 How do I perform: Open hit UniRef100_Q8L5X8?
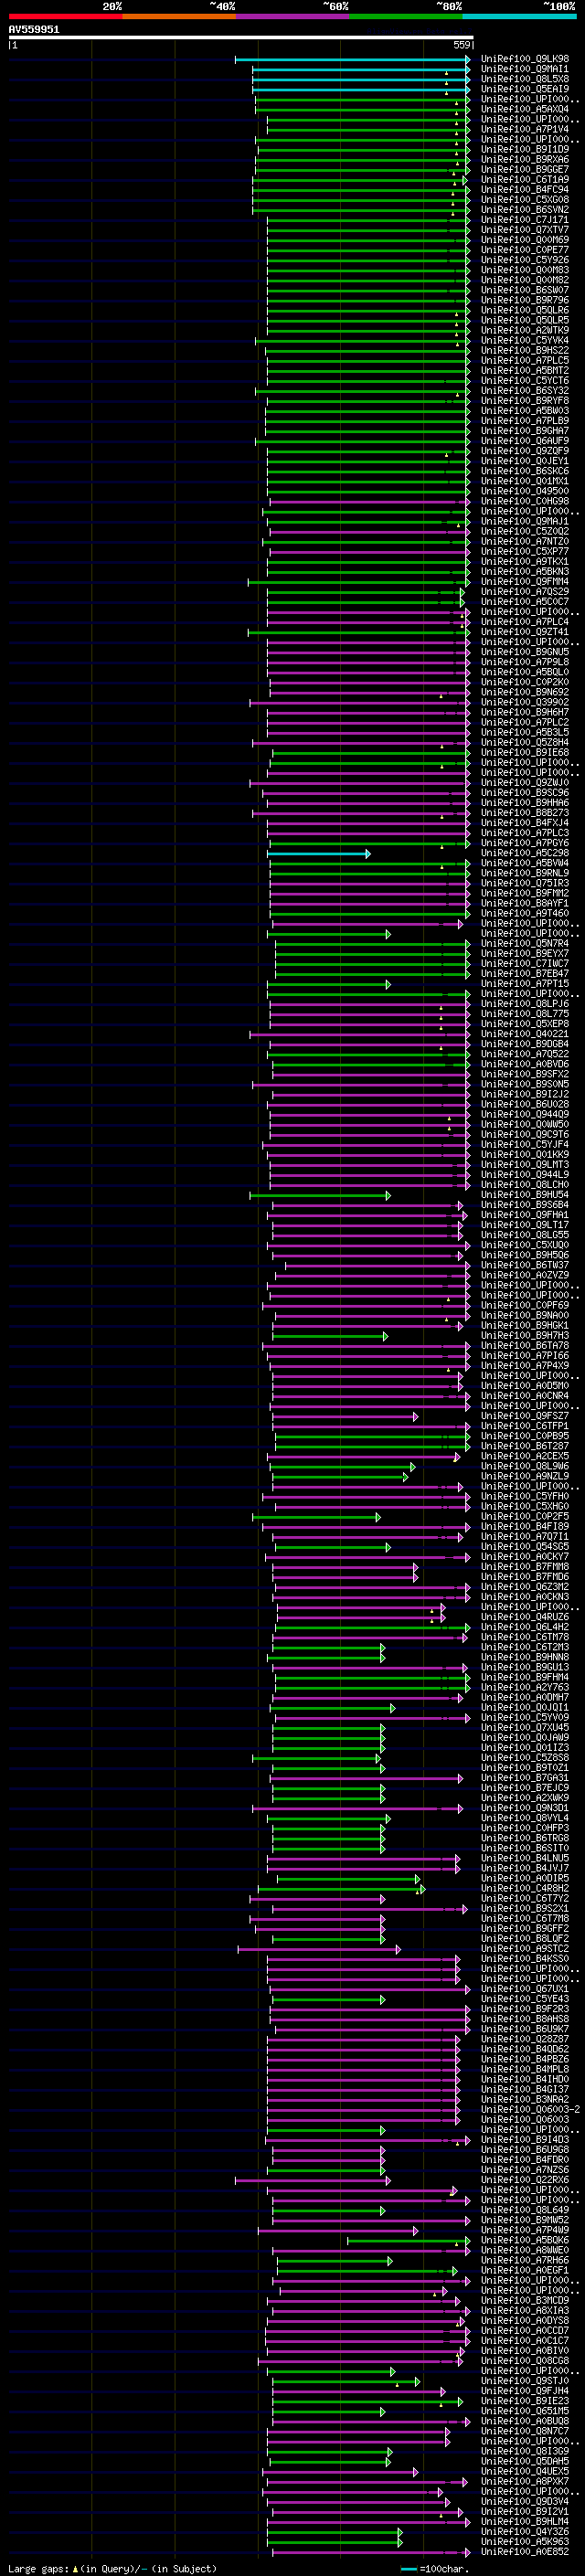click(524, 79)
